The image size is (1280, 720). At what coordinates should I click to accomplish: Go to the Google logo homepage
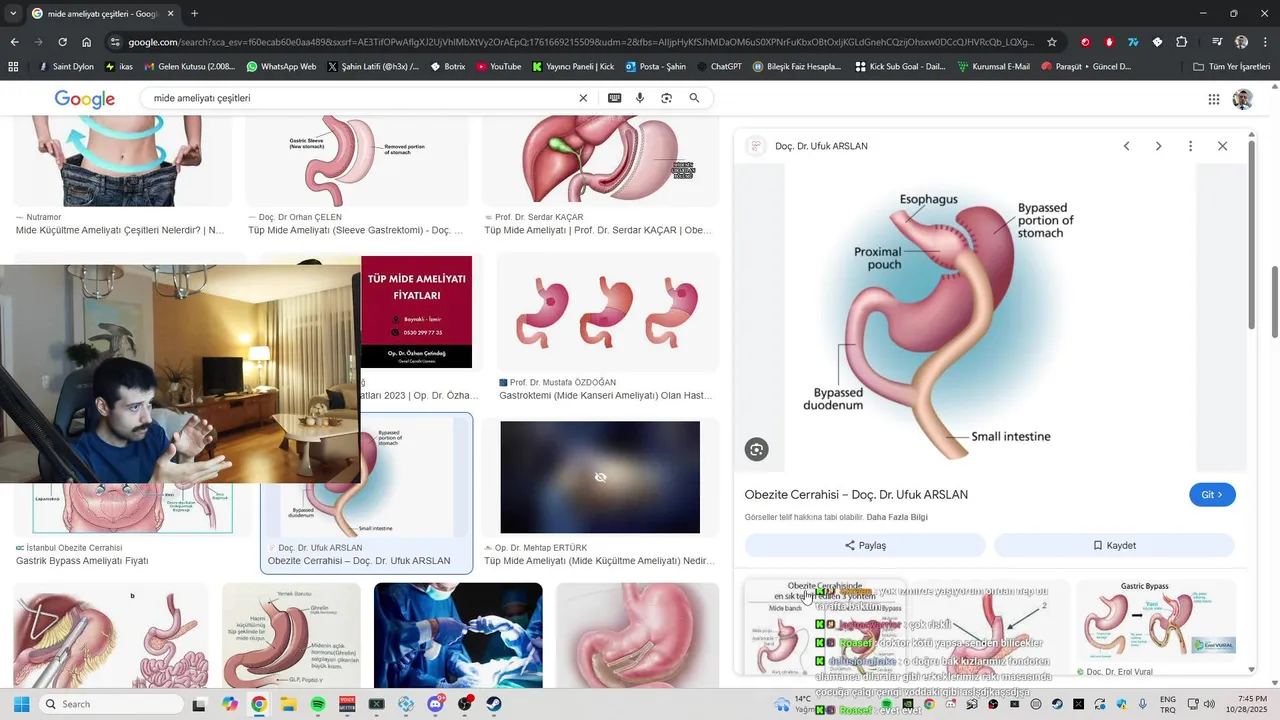click(x=85, y=99)
